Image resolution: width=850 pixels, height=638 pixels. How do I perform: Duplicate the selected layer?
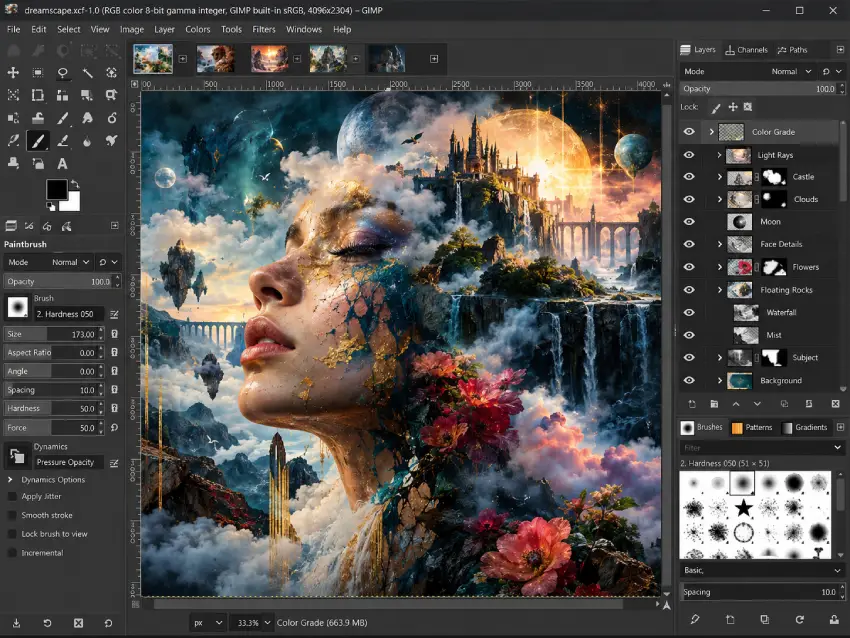pyautogui.click(x=784, y=404)
